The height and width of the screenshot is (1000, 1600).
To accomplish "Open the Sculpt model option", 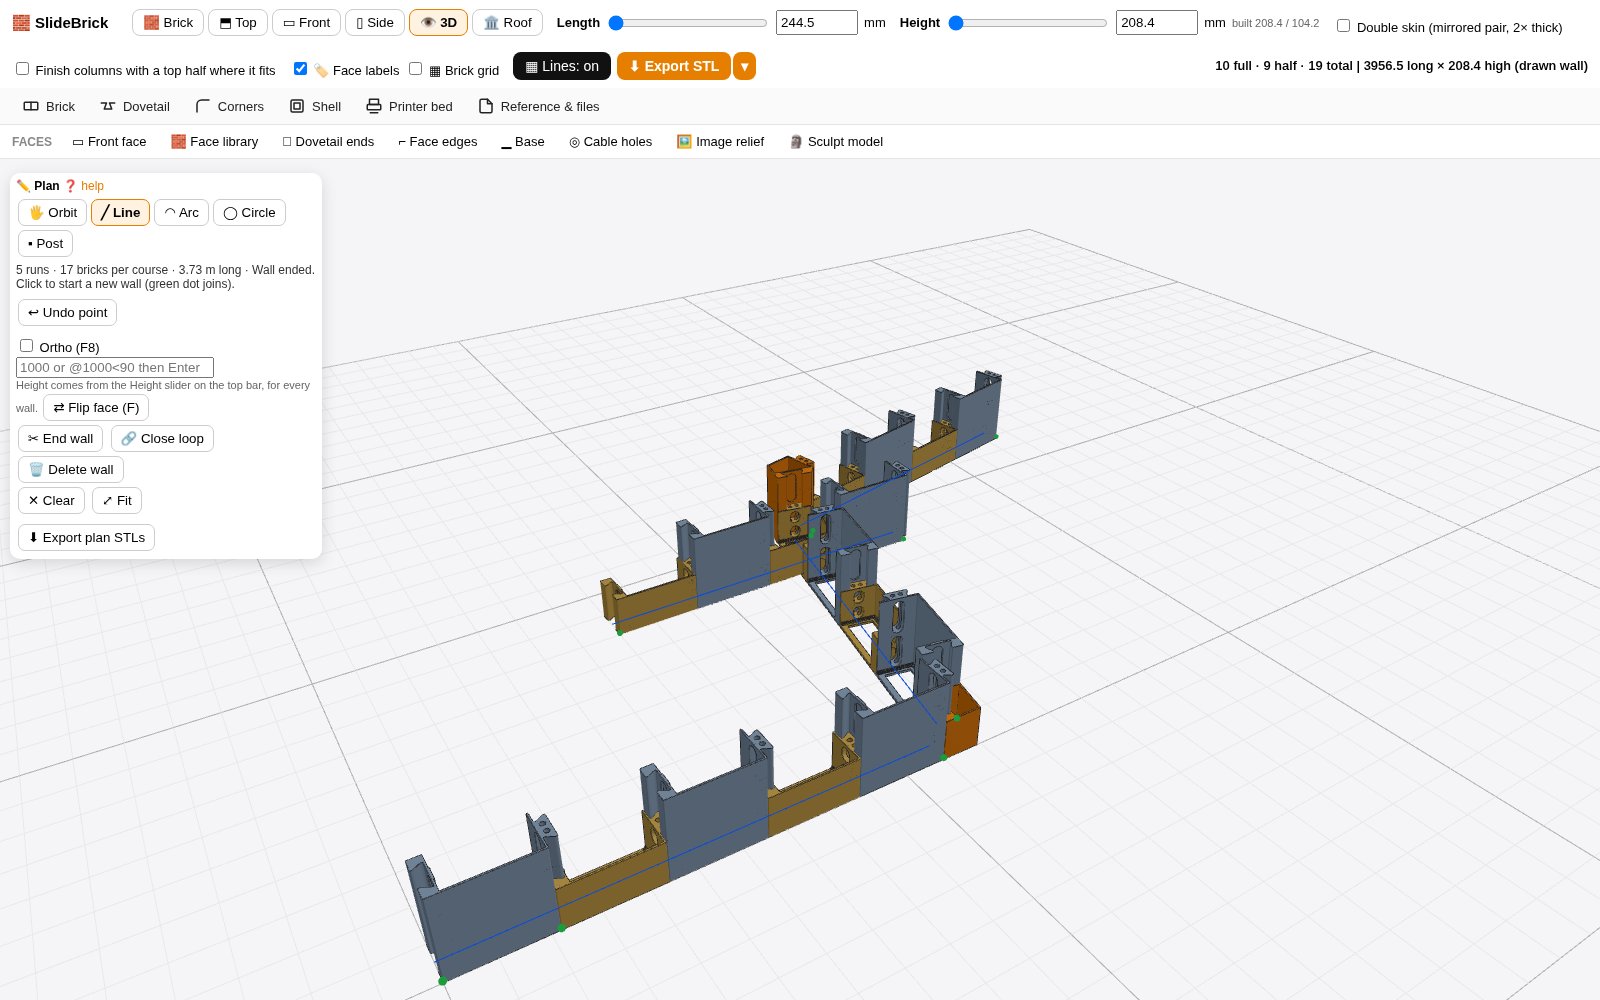I will point(836,141).
